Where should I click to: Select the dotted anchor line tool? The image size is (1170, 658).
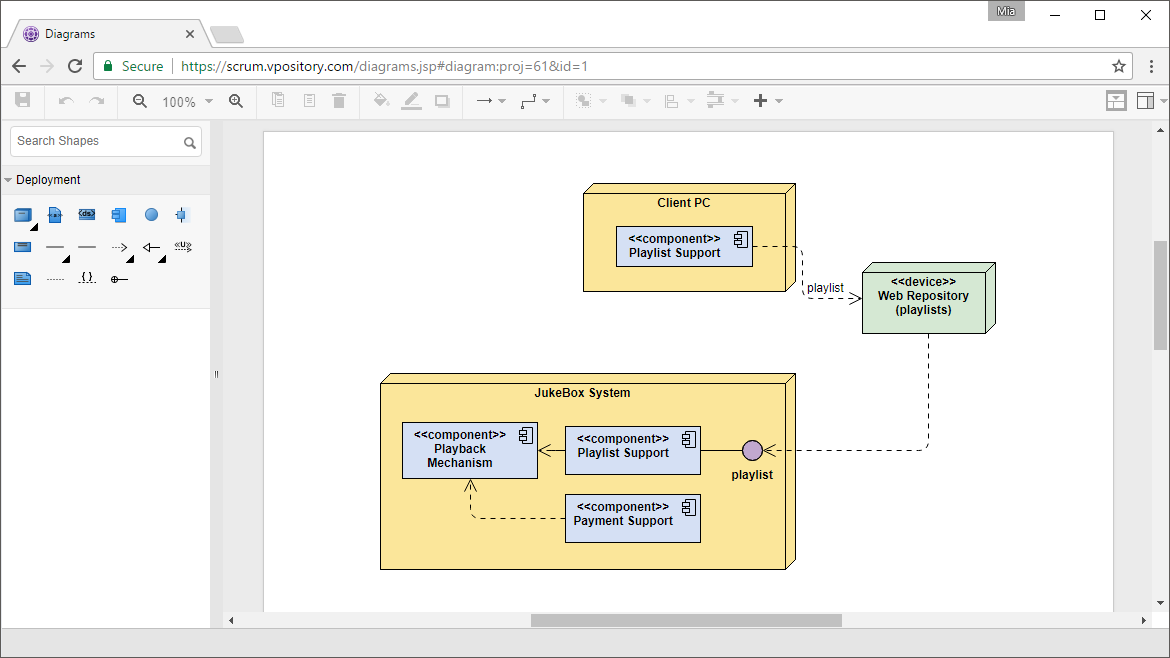pyautogui.click(x=55, y=279)
